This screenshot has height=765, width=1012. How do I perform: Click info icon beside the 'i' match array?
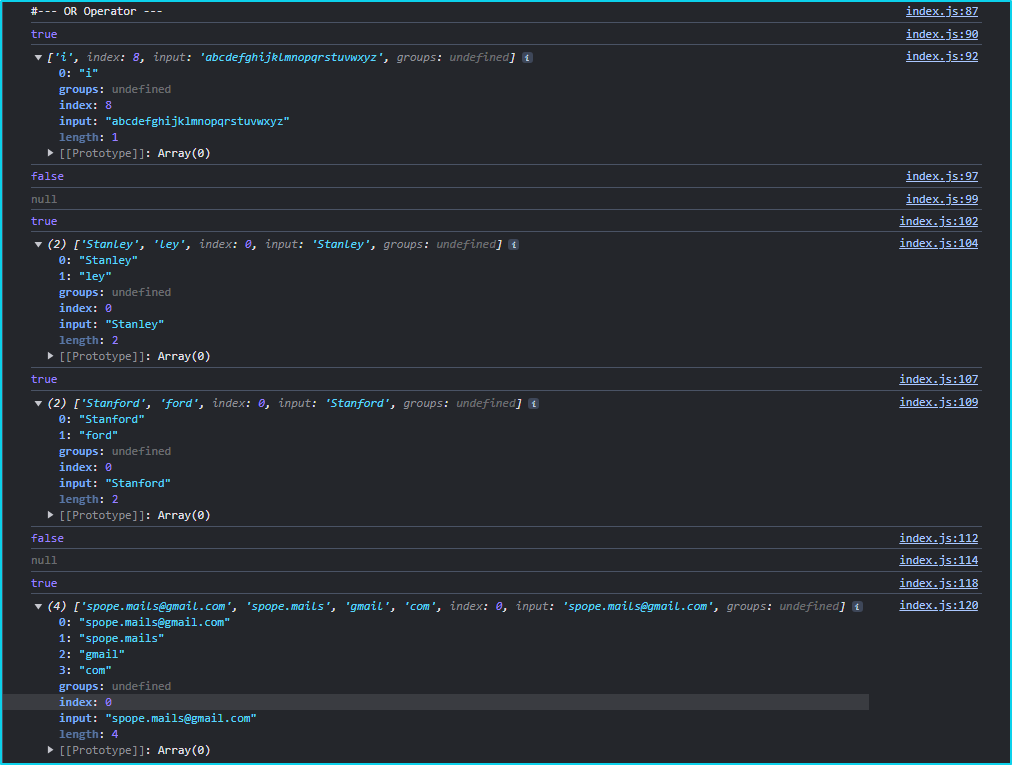[528, 57]
